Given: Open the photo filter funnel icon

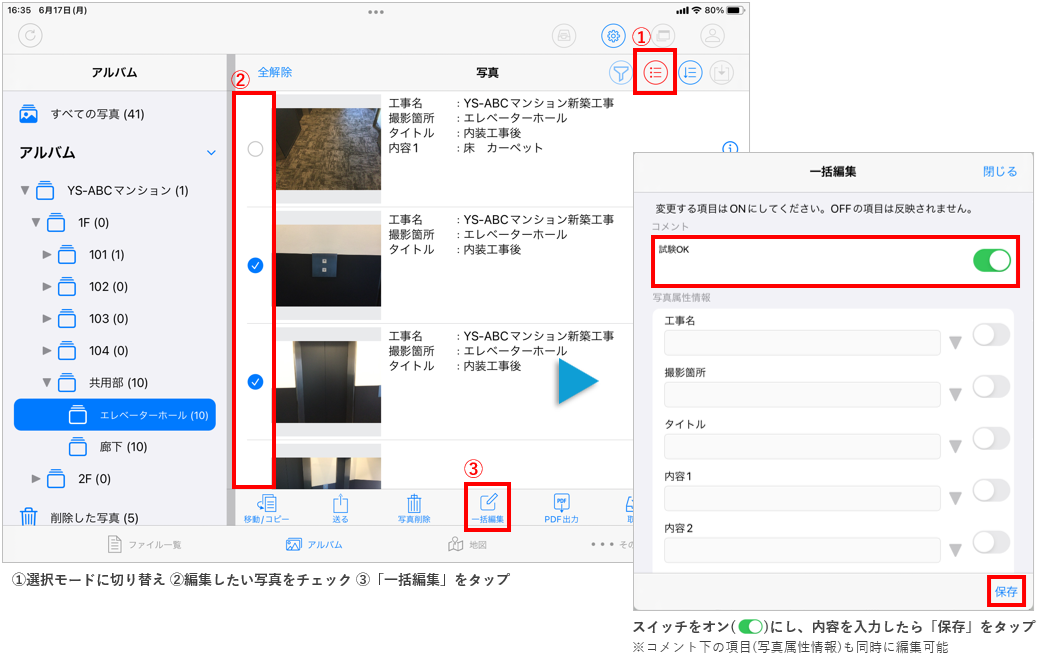Looking at the screenshot, I should (x=621, y=73).
